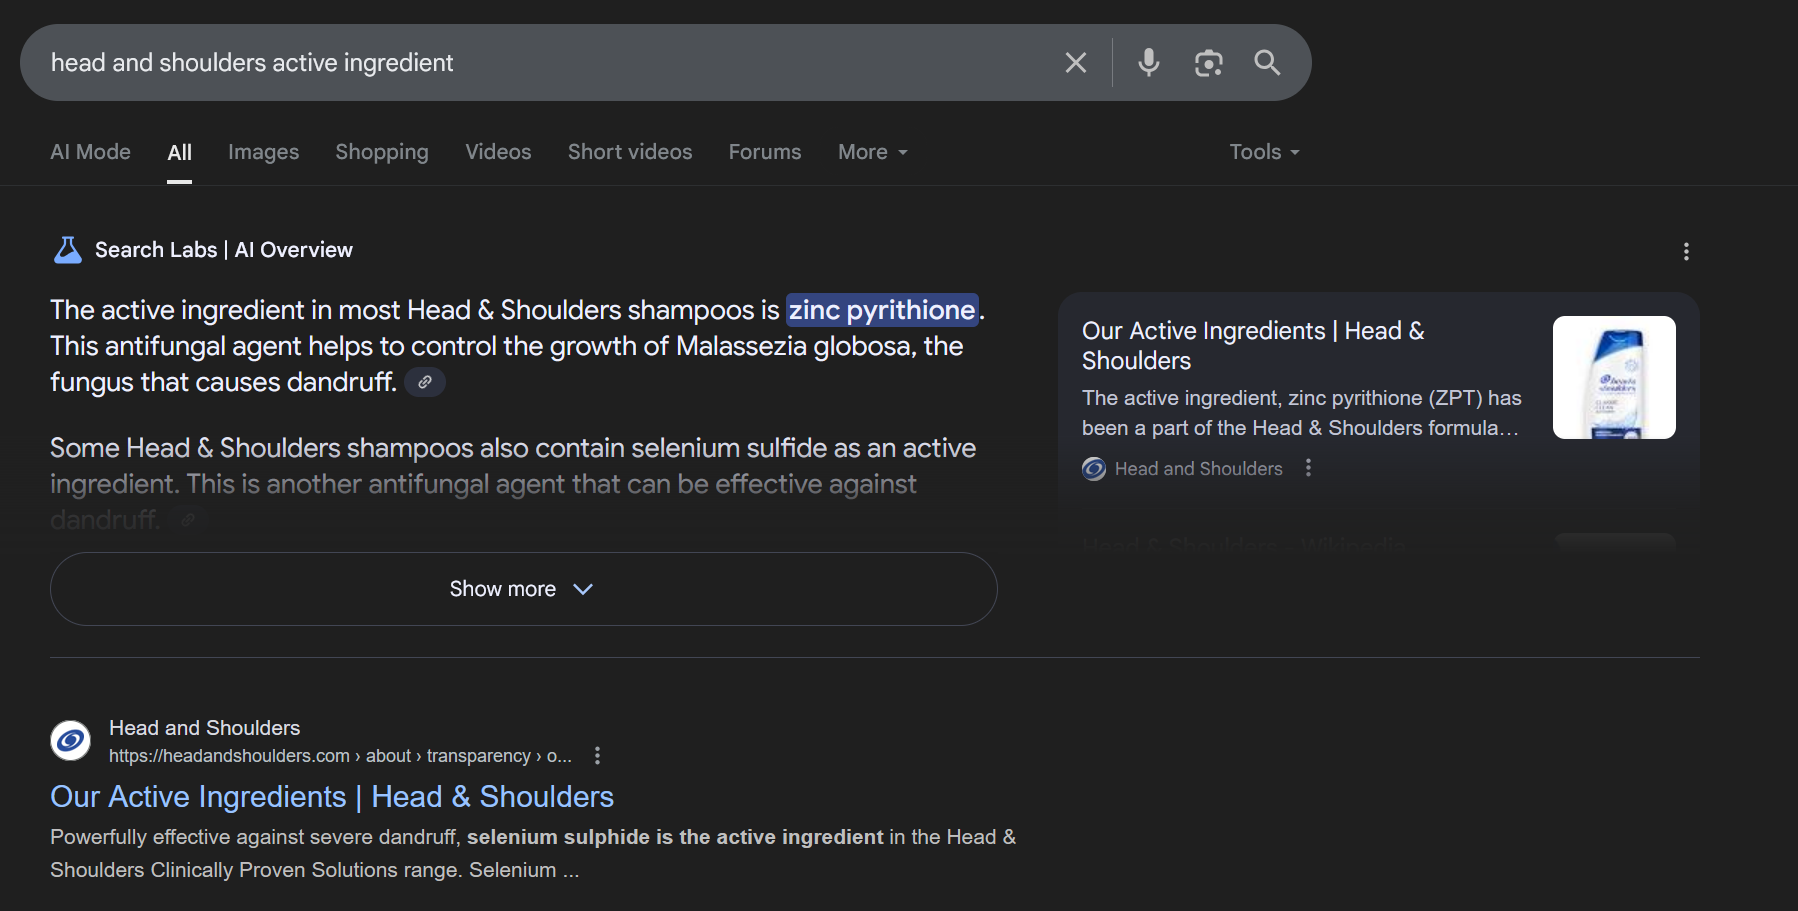Image resolution: width=1798 pixels, height=911 pixels.
Task: Click Head and Shoulders result site favicon
Action: pyautogui.click(x=71, y=741)
